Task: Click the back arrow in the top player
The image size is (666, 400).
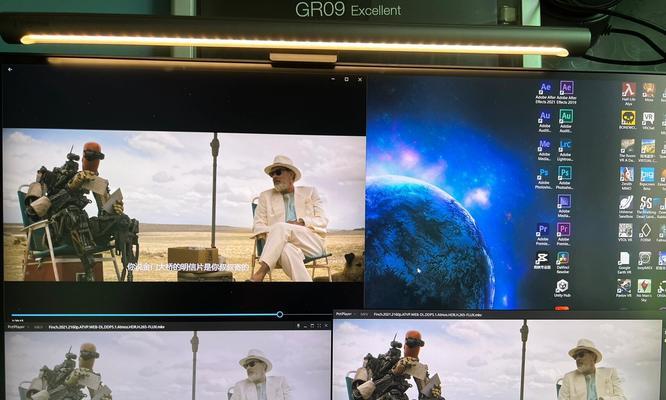Action: 10,69
